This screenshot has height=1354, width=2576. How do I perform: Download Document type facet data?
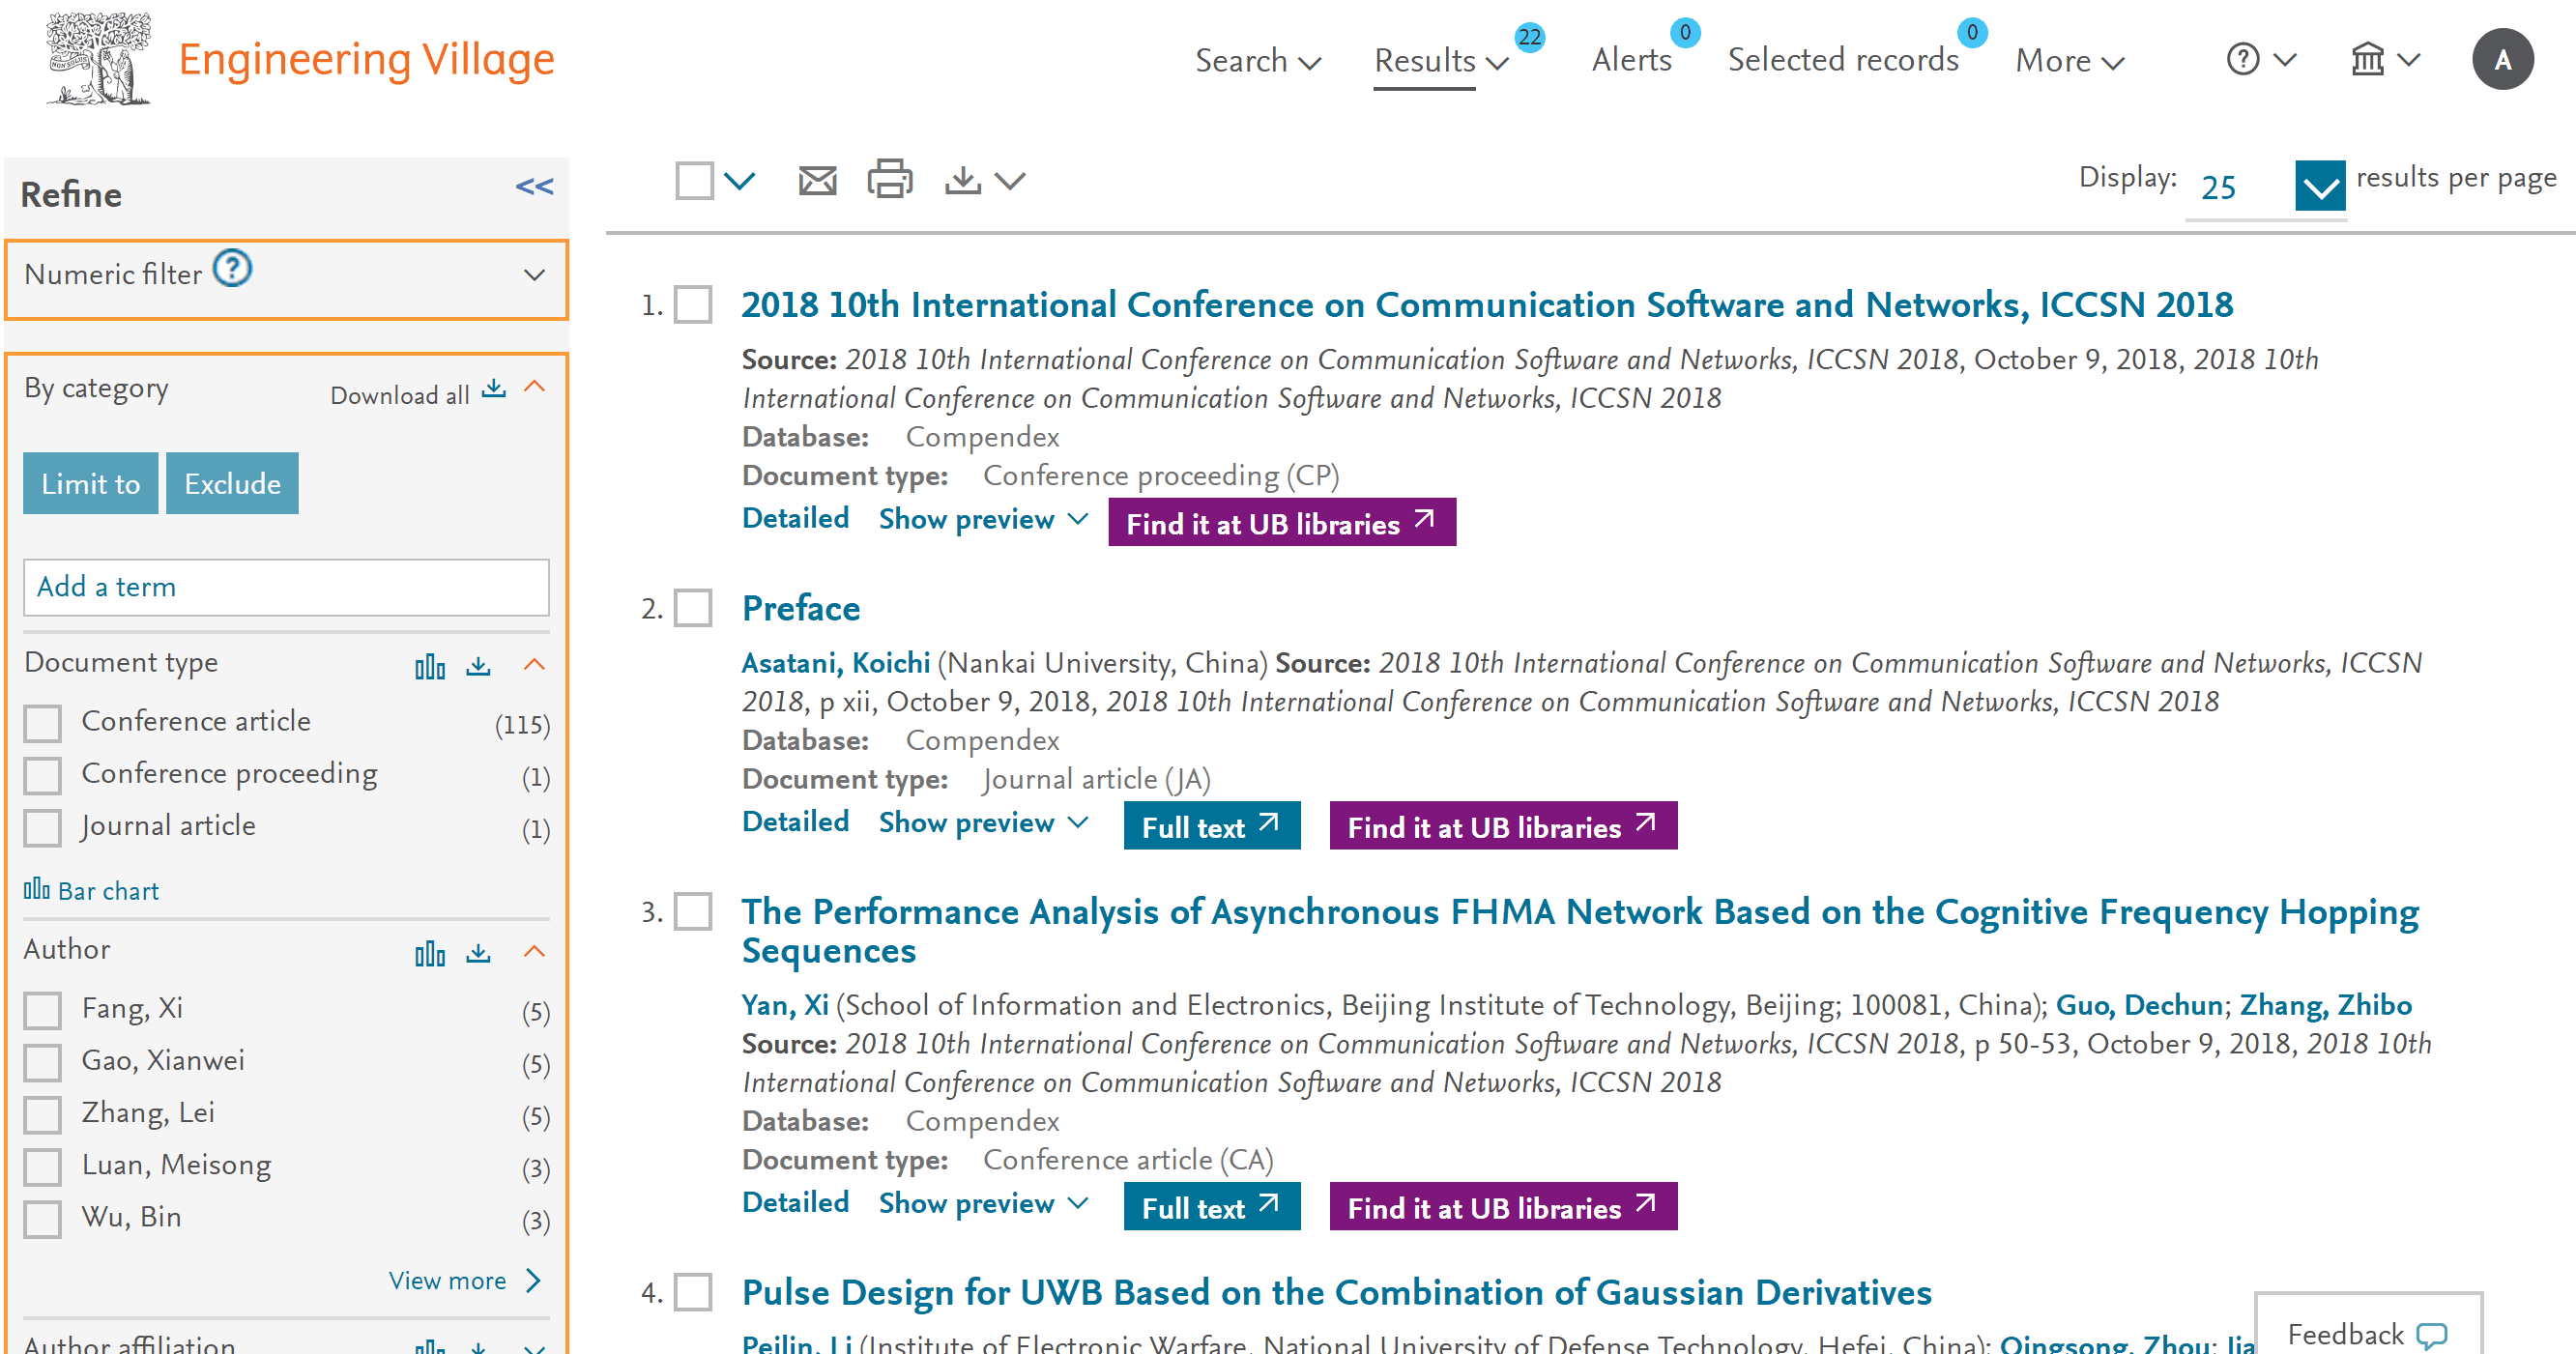coord(478,666)
